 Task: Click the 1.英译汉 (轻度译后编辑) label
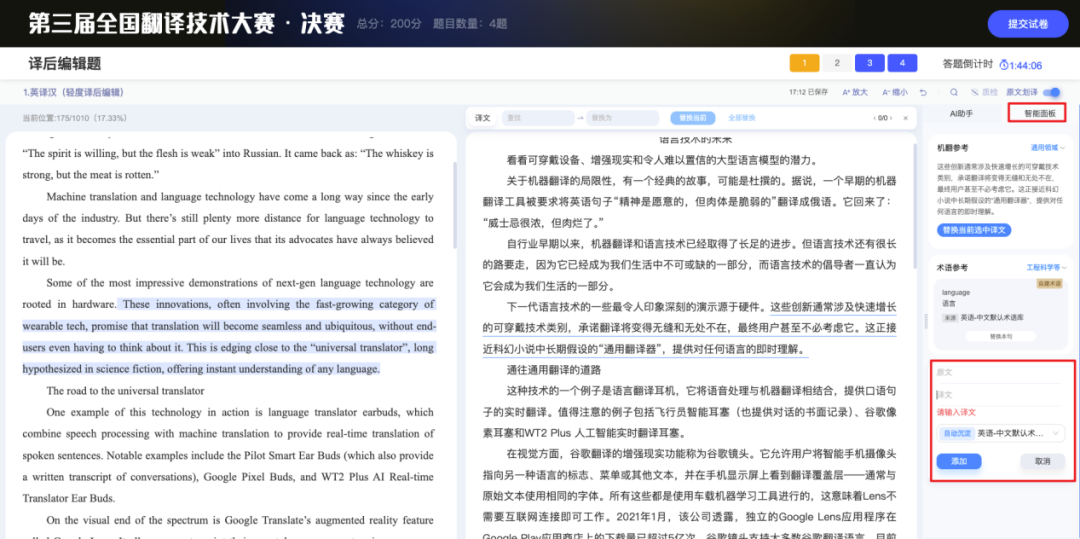click(x=73, y=92)
